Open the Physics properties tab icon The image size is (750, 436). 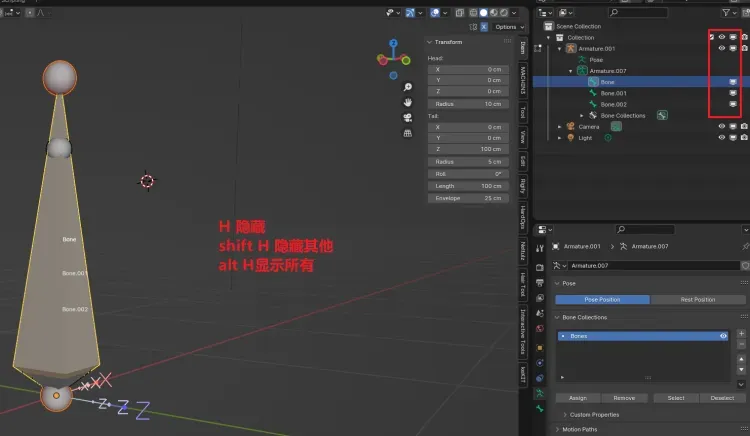pos(540,363)
